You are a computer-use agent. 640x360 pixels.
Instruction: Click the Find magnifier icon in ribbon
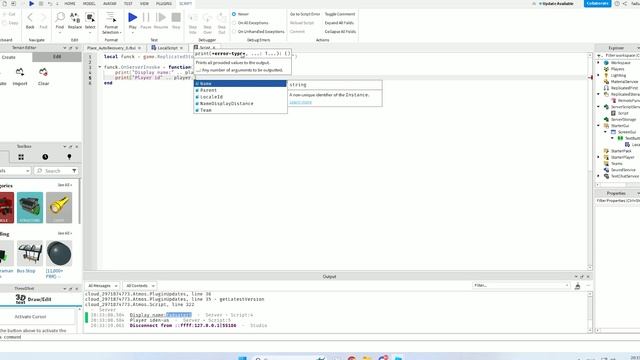(x=60, y=18)
